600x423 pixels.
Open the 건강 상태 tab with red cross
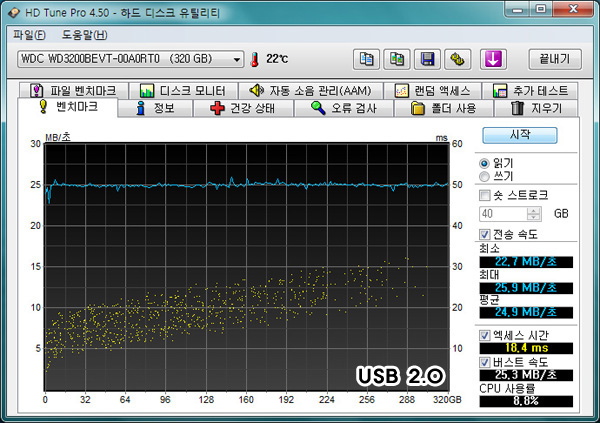coord(241,108)
